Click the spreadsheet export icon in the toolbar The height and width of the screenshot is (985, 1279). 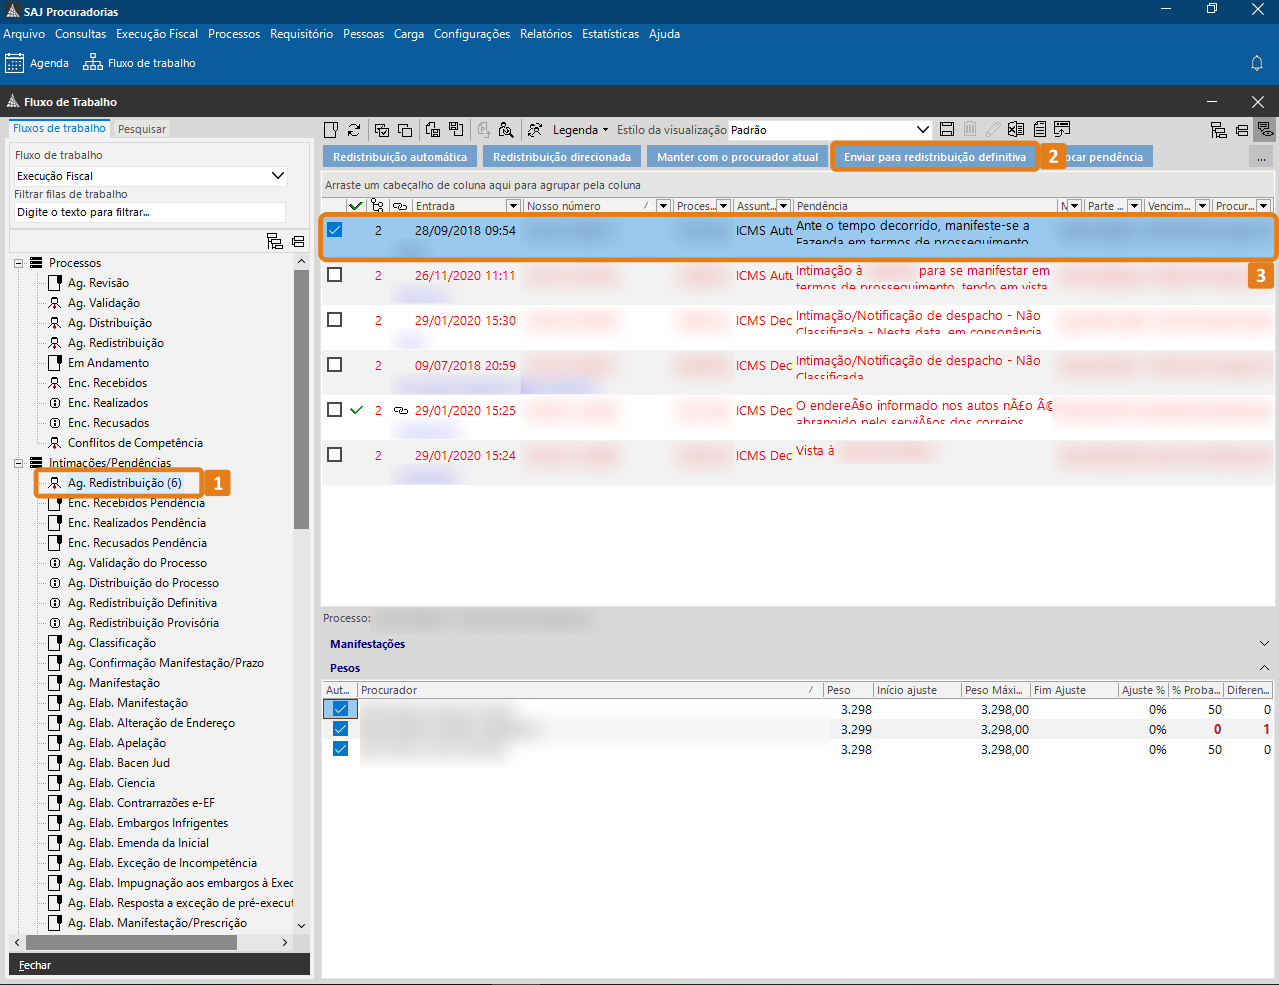(x=1016, y=129)
